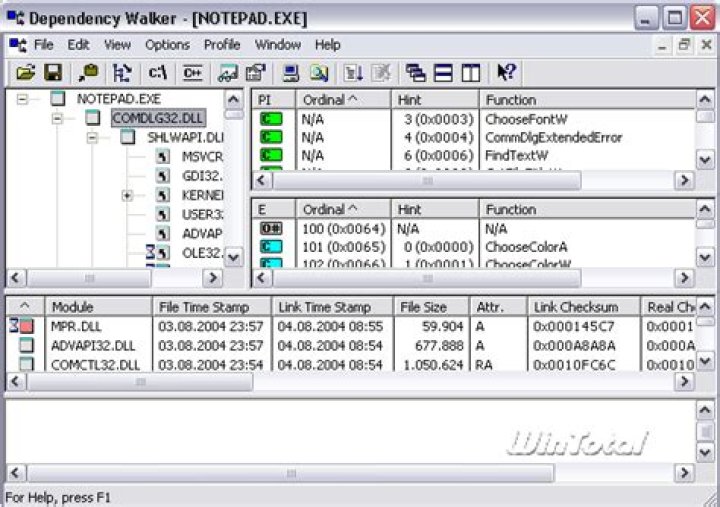This screenshot has width=720, height=507.
Task: Open System Information computer icon
Action: coord(291,73)
